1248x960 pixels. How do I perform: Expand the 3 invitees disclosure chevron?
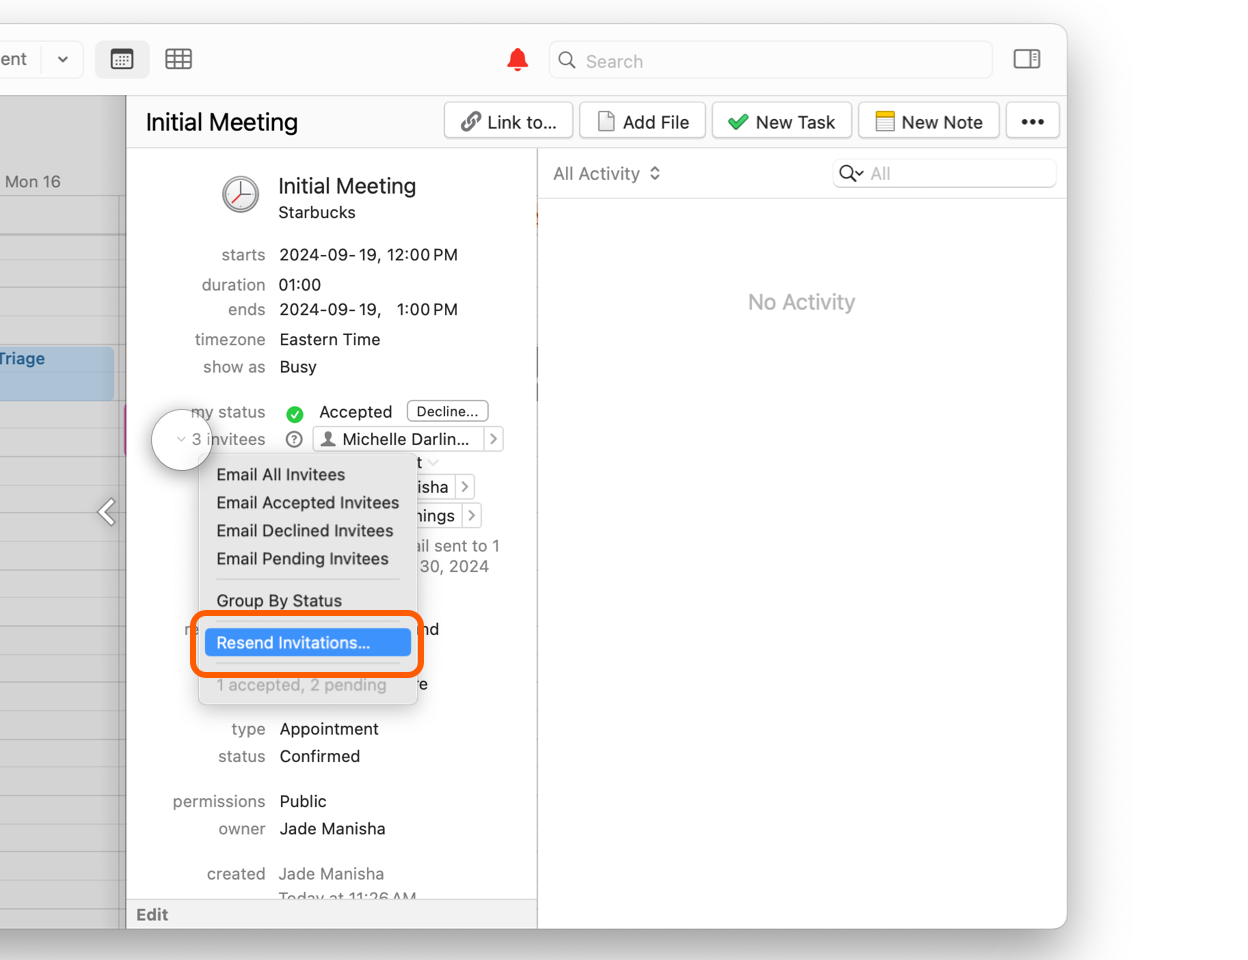181,440
